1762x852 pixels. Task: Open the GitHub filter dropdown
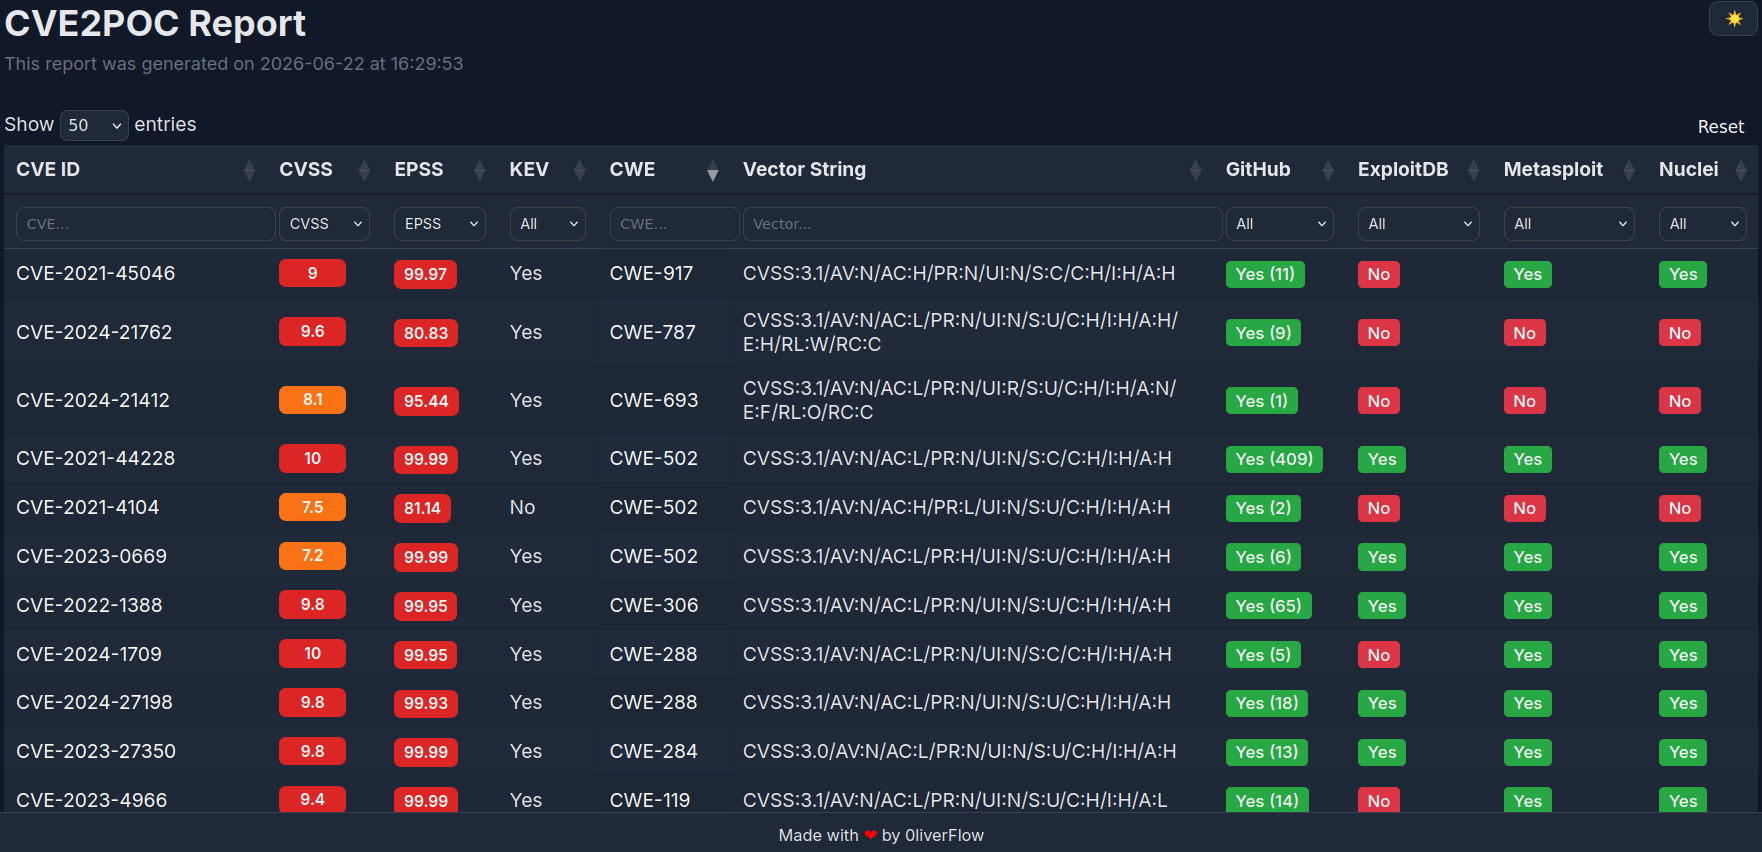click(x=1279, y=224)
